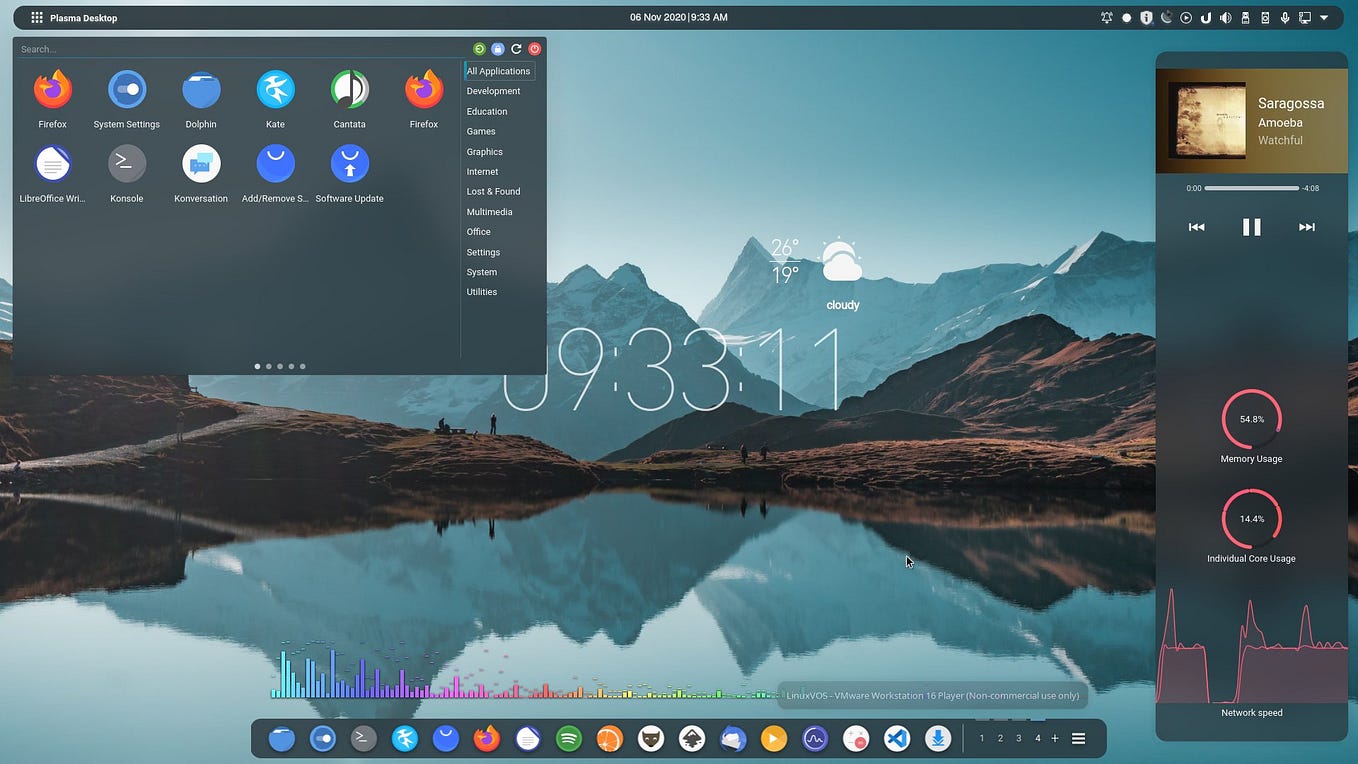Open Konversation from the launcher grid

tap(200, 163)
